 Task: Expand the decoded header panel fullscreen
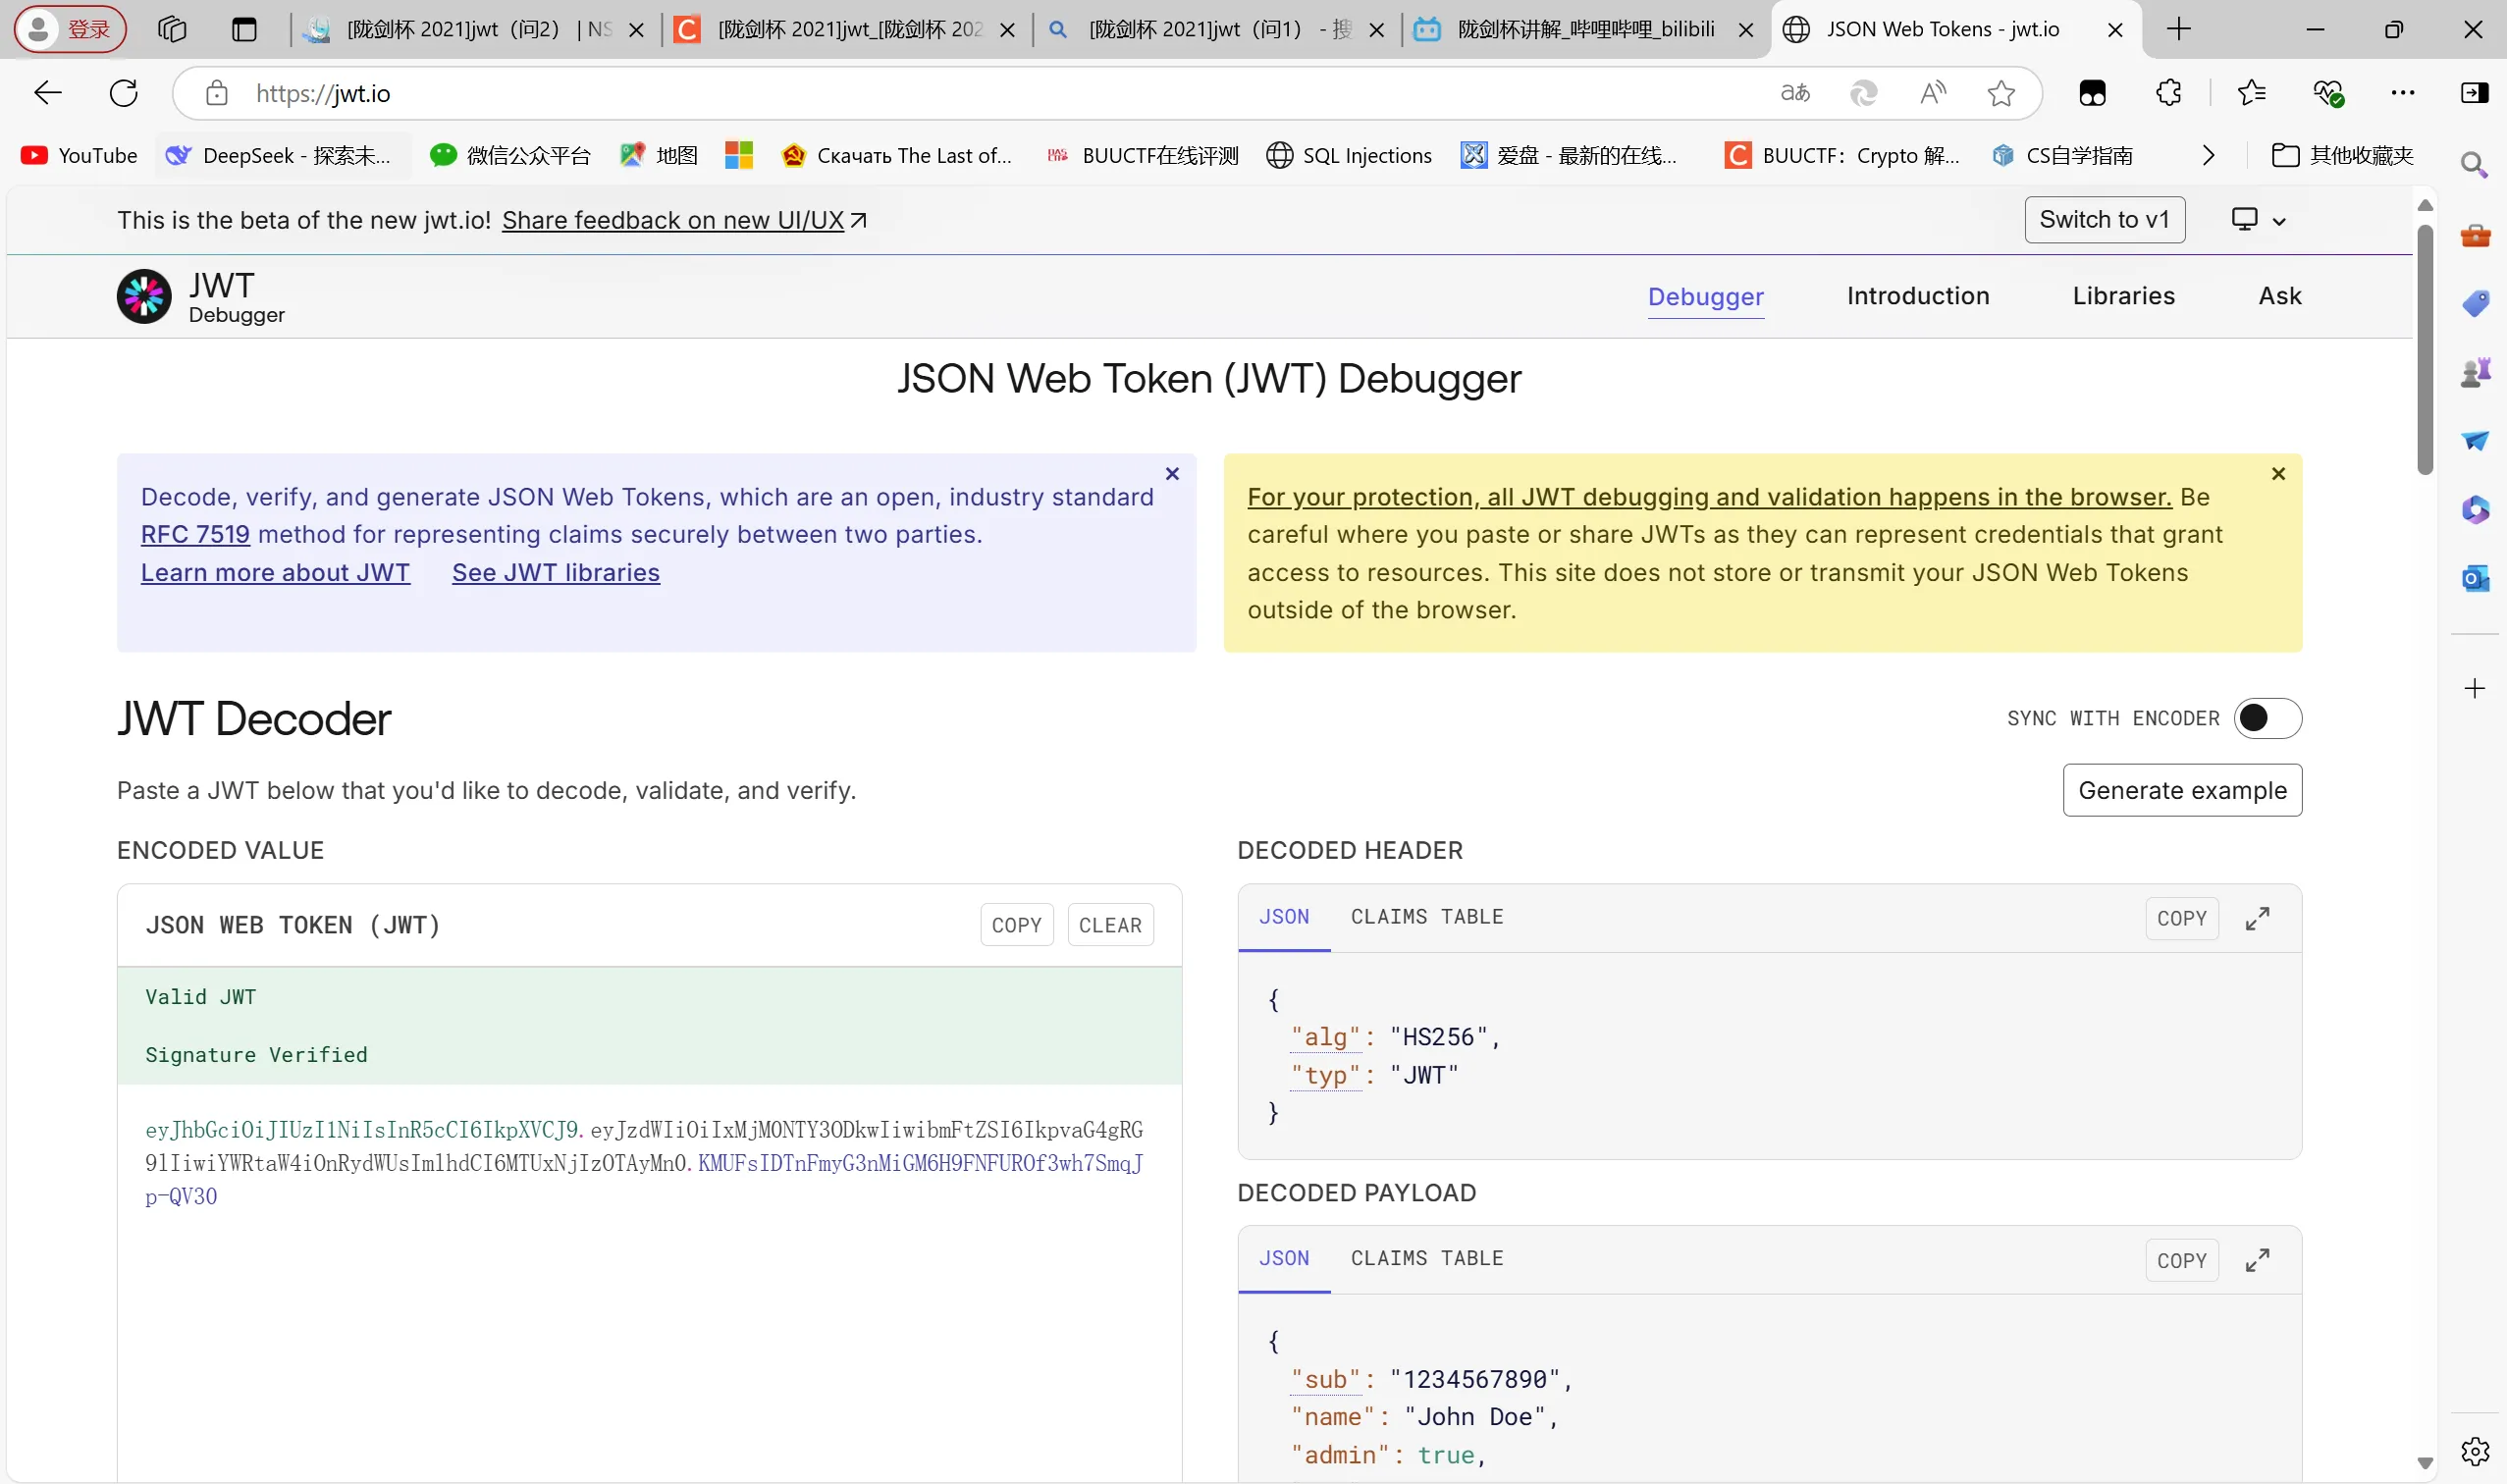(2256, 918)
